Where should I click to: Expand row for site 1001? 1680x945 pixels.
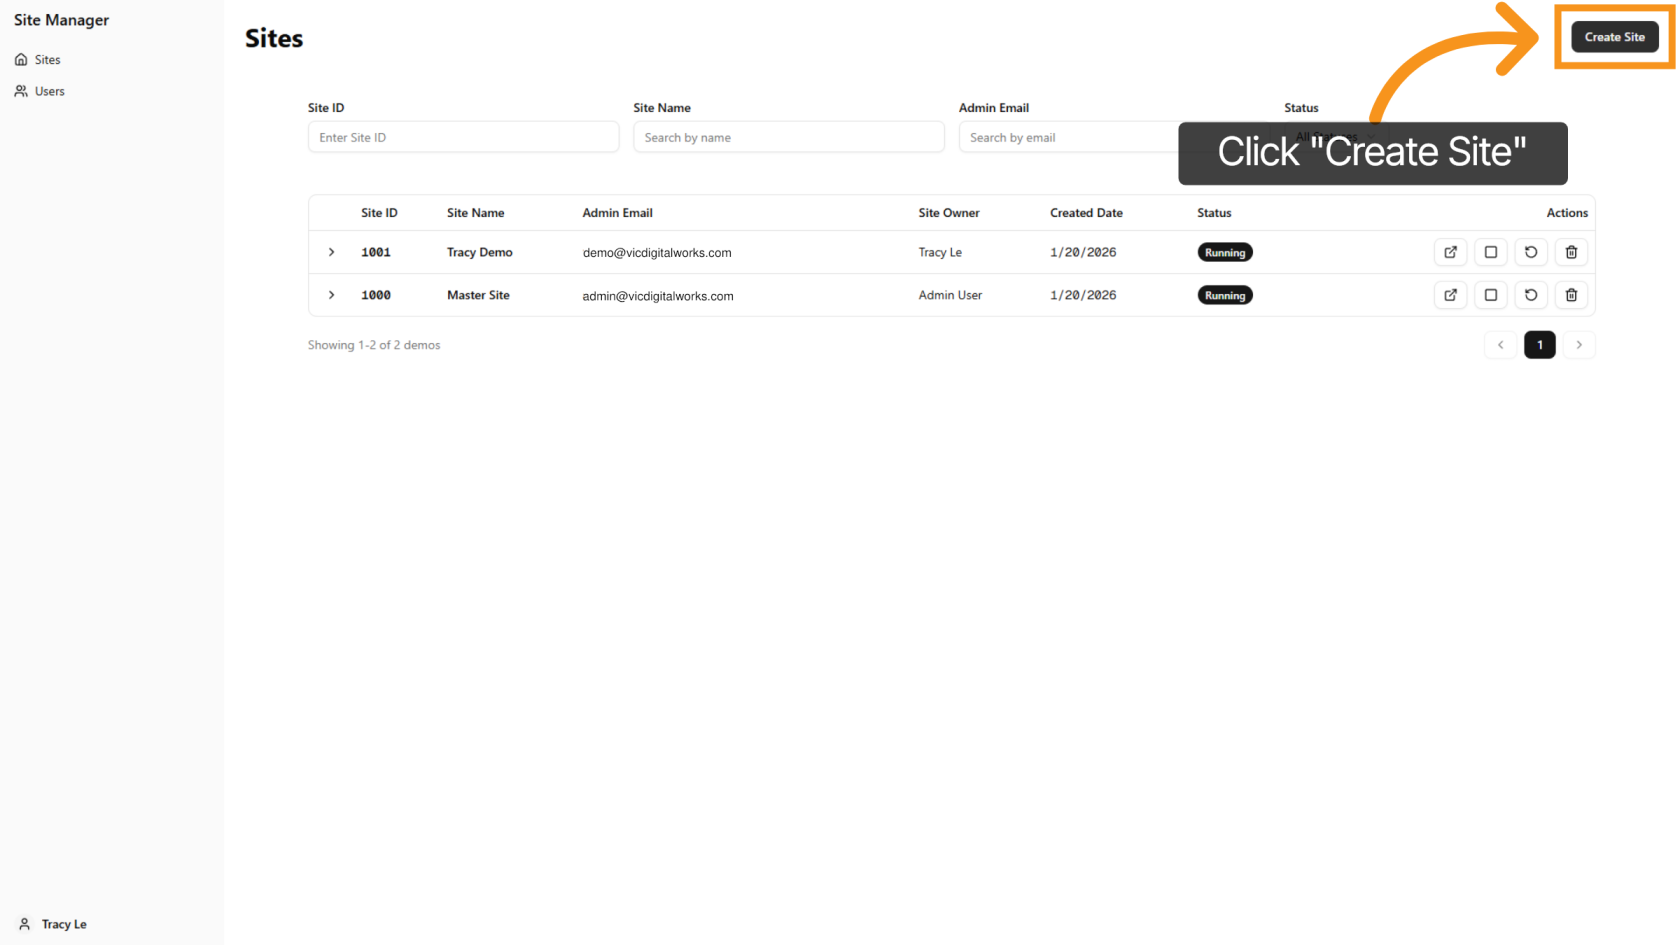tap(332, 252)
